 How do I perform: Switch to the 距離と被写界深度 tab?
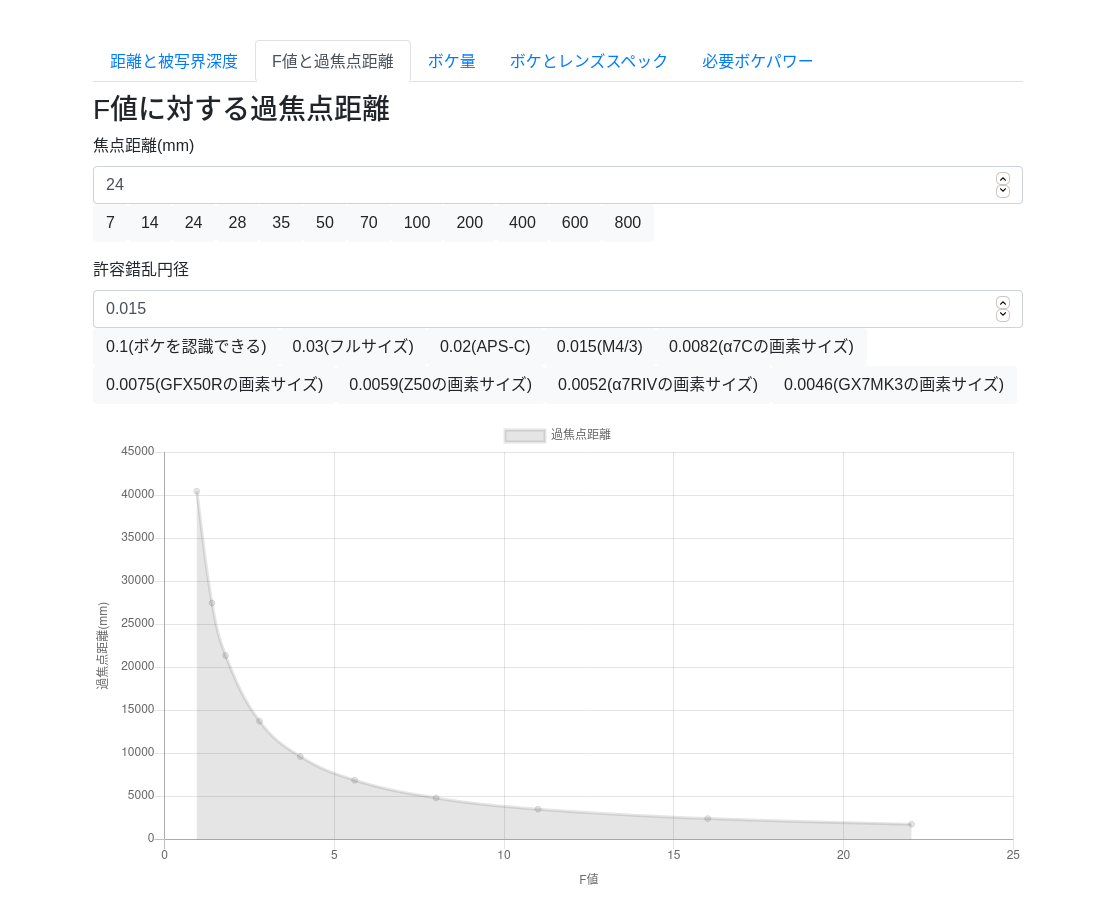[174, 61]
